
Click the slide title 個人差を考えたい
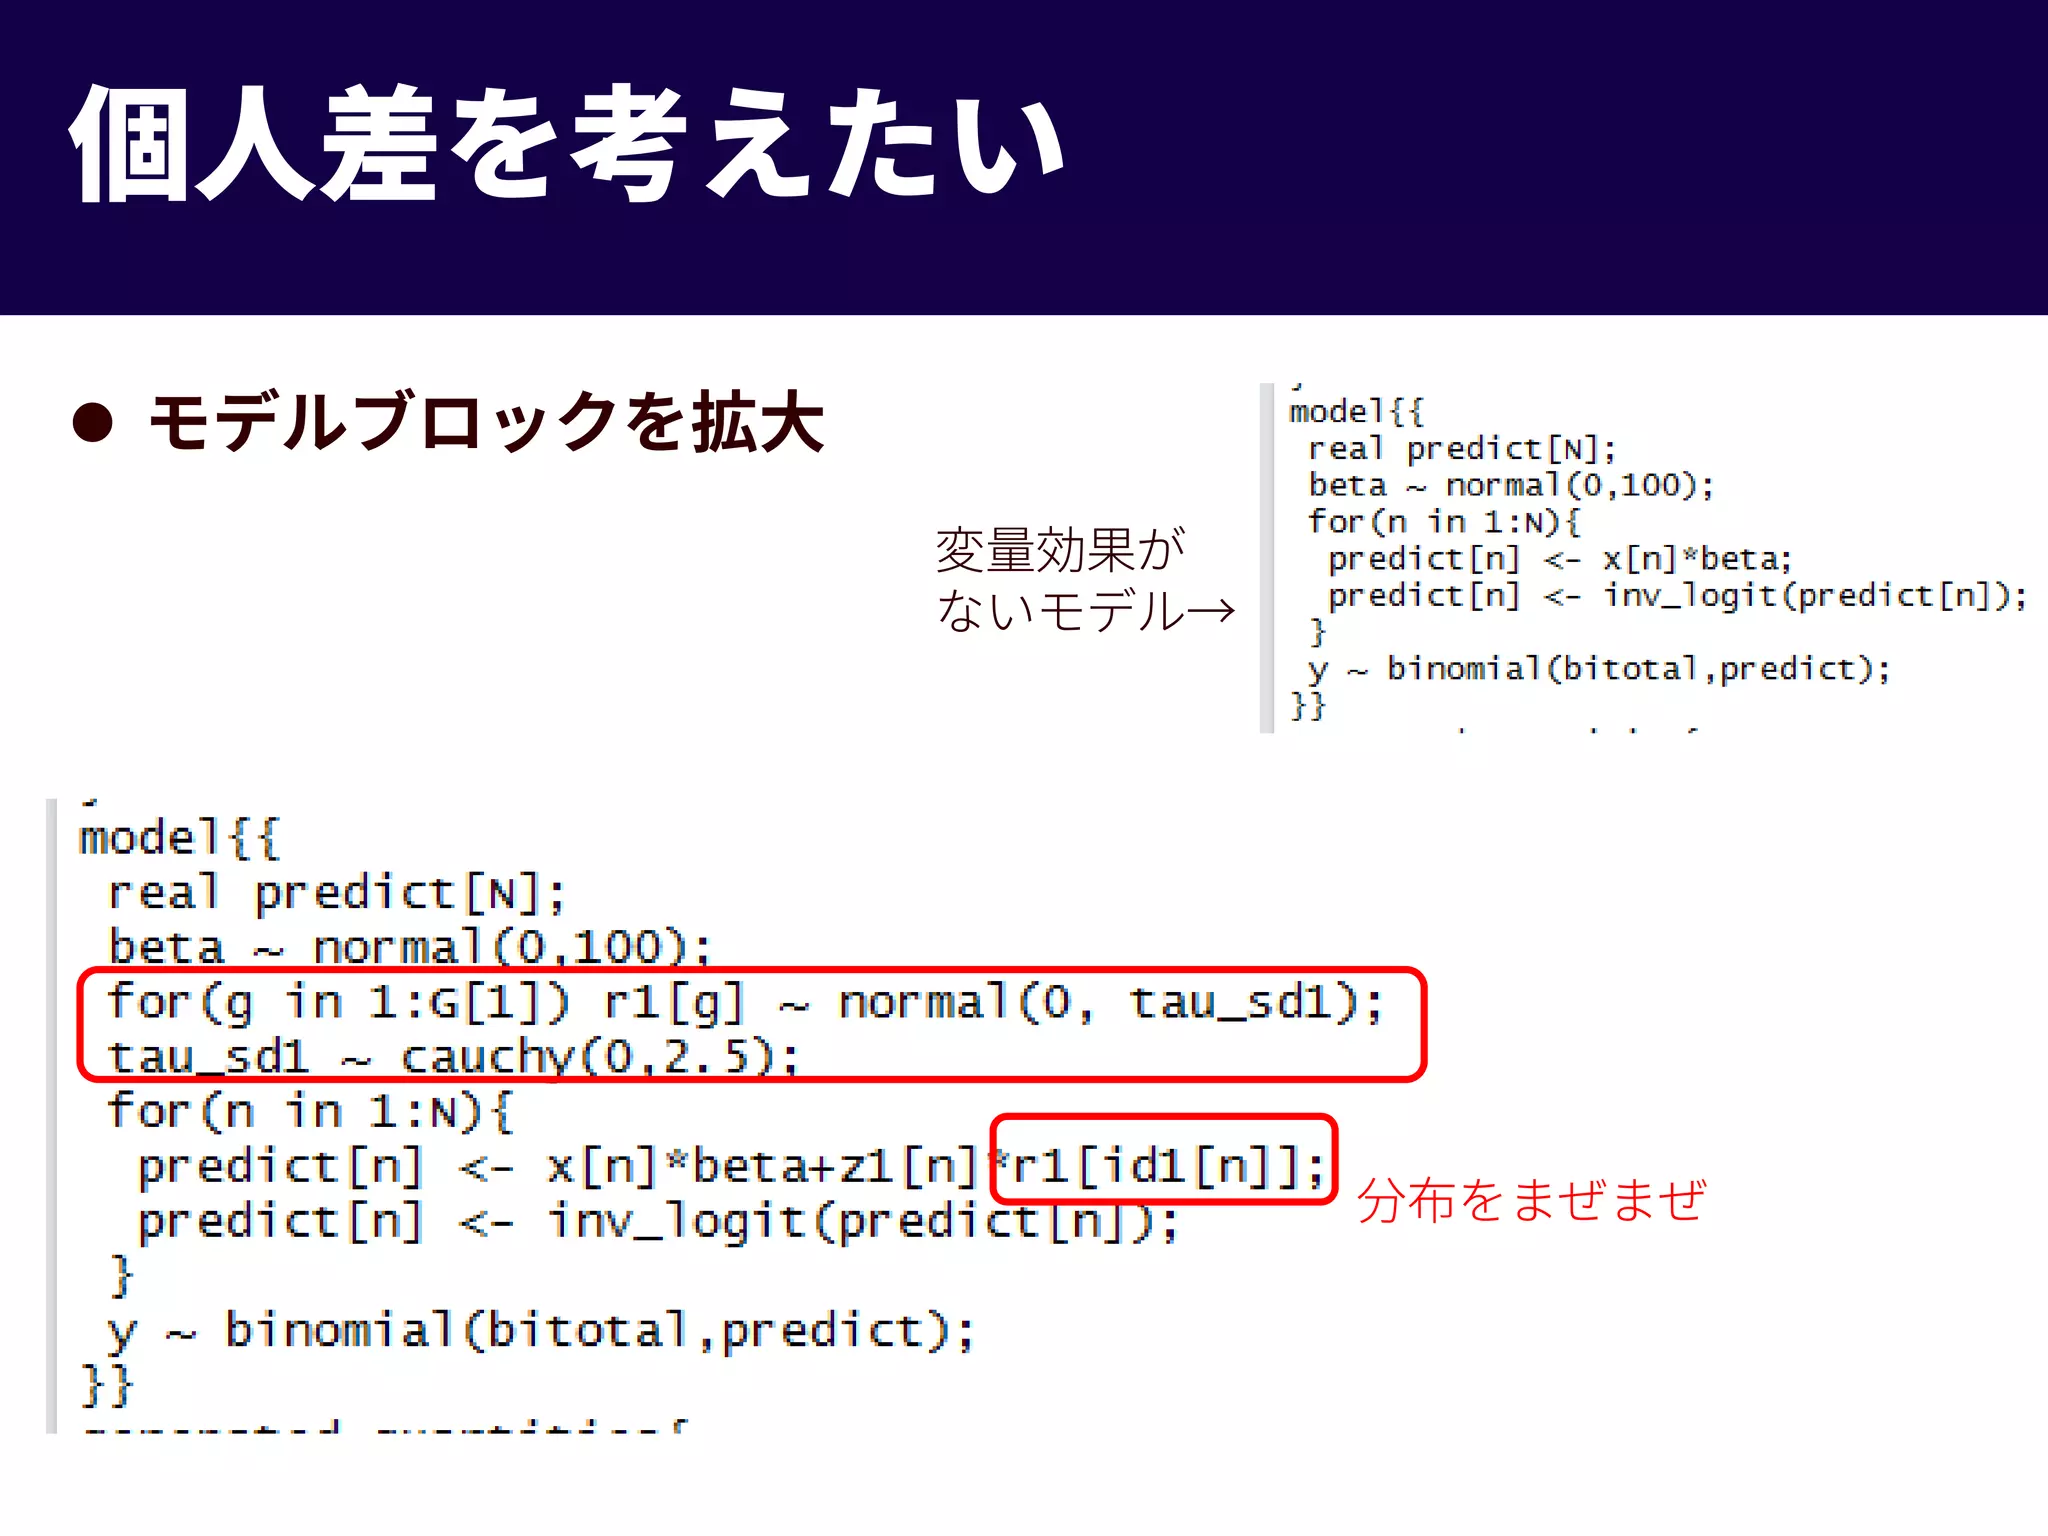coord(567,144)
